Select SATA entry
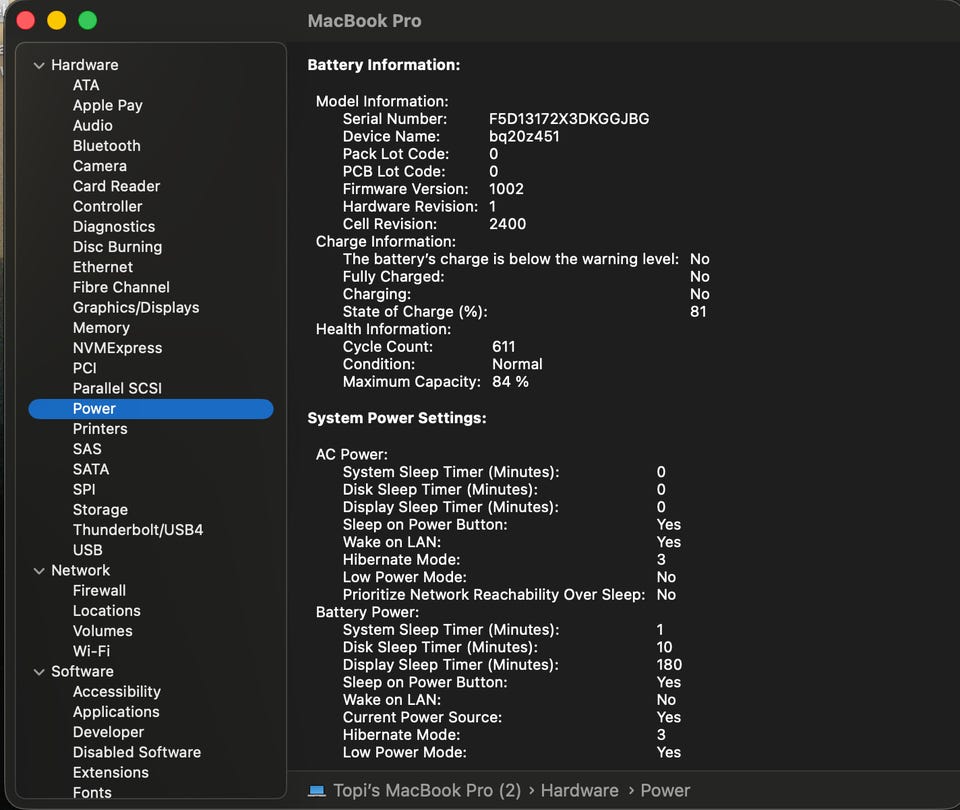Viewport: 960px width, 810px height. (x=91, y=469)
